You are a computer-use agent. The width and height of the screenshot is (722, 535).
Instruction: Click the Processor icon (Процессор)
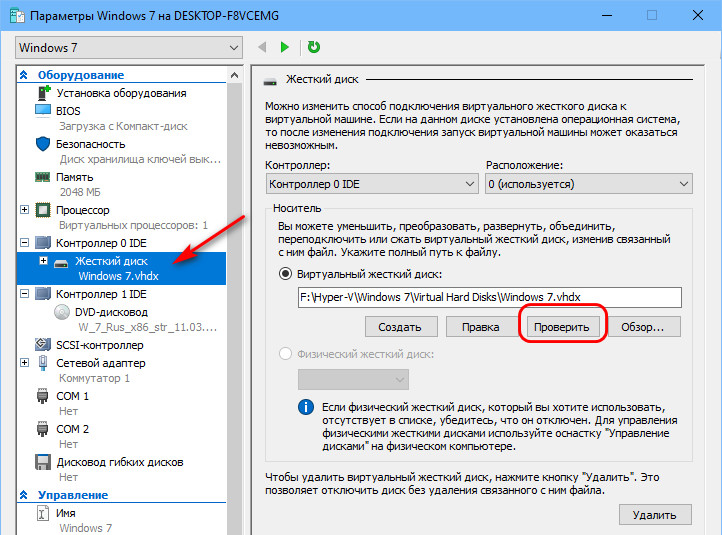[43, 210]
